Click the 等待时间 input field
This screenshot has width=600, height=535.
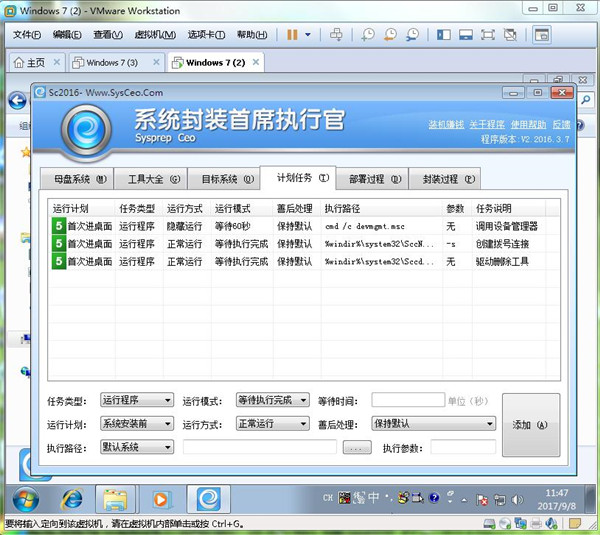point(408,400)
